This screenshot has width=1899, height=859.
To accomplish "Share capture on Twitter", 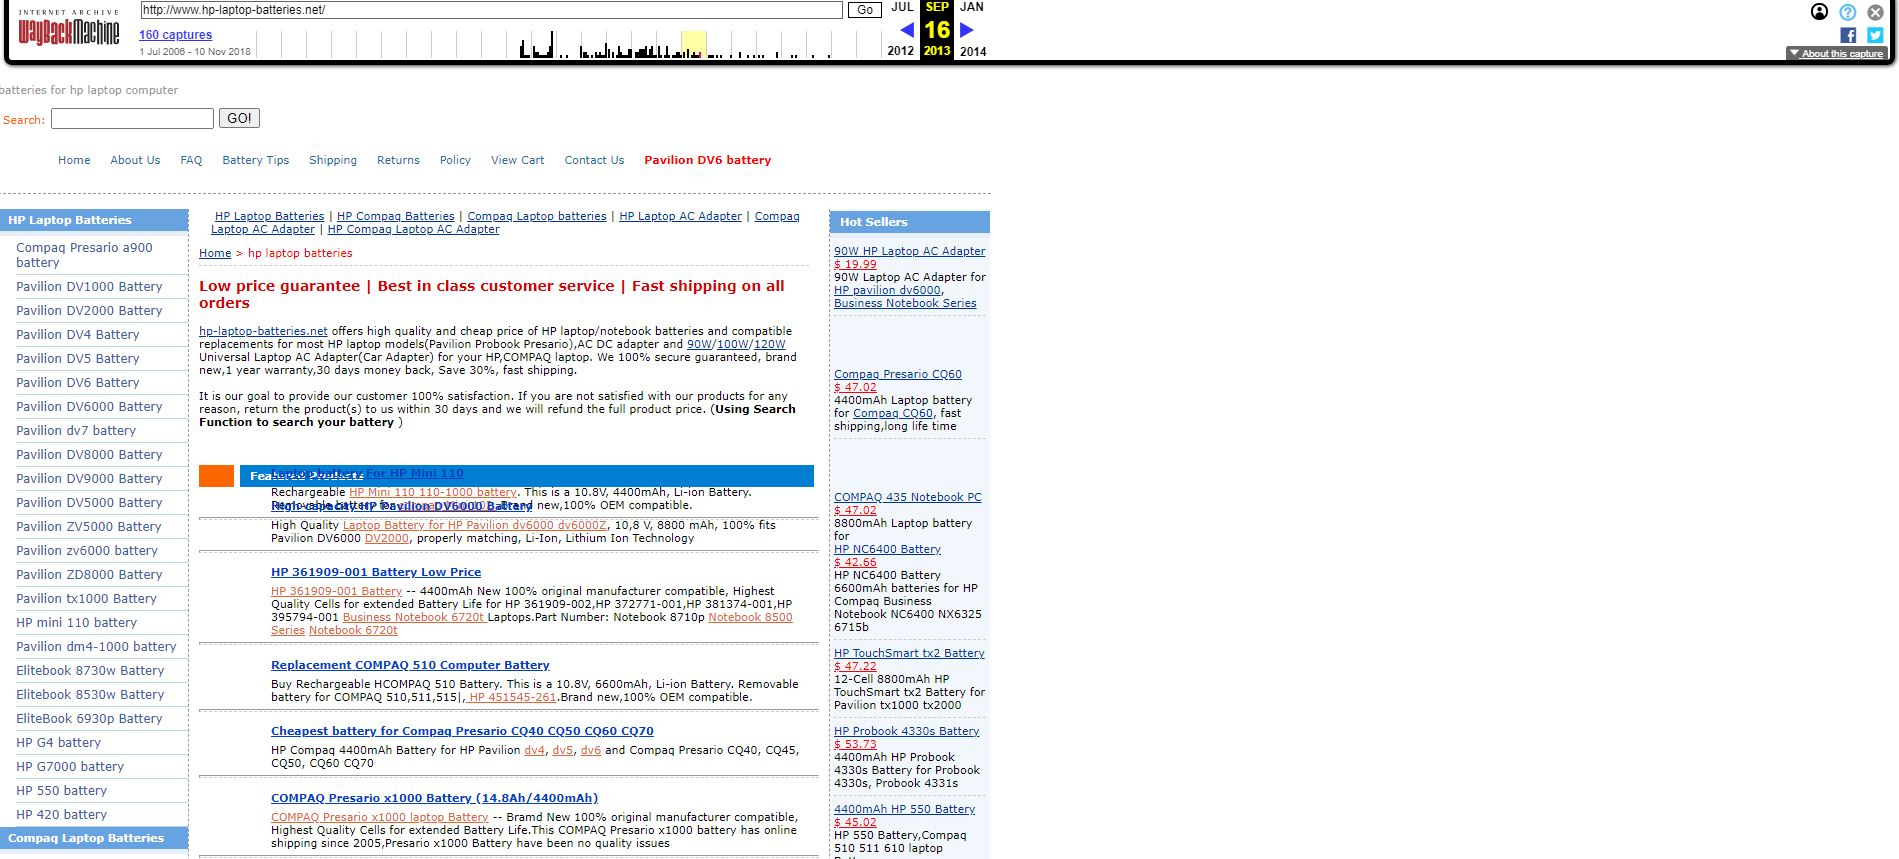I will 1875,35.
